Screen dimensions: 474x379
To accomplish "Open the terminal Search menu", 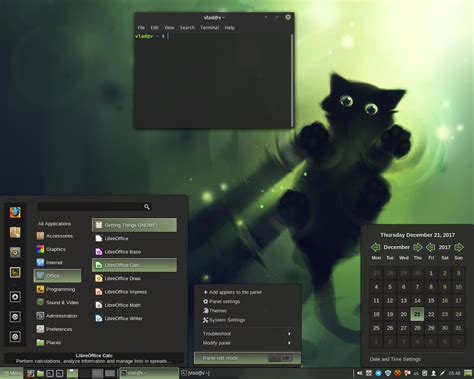I will (x=187, y=28).
